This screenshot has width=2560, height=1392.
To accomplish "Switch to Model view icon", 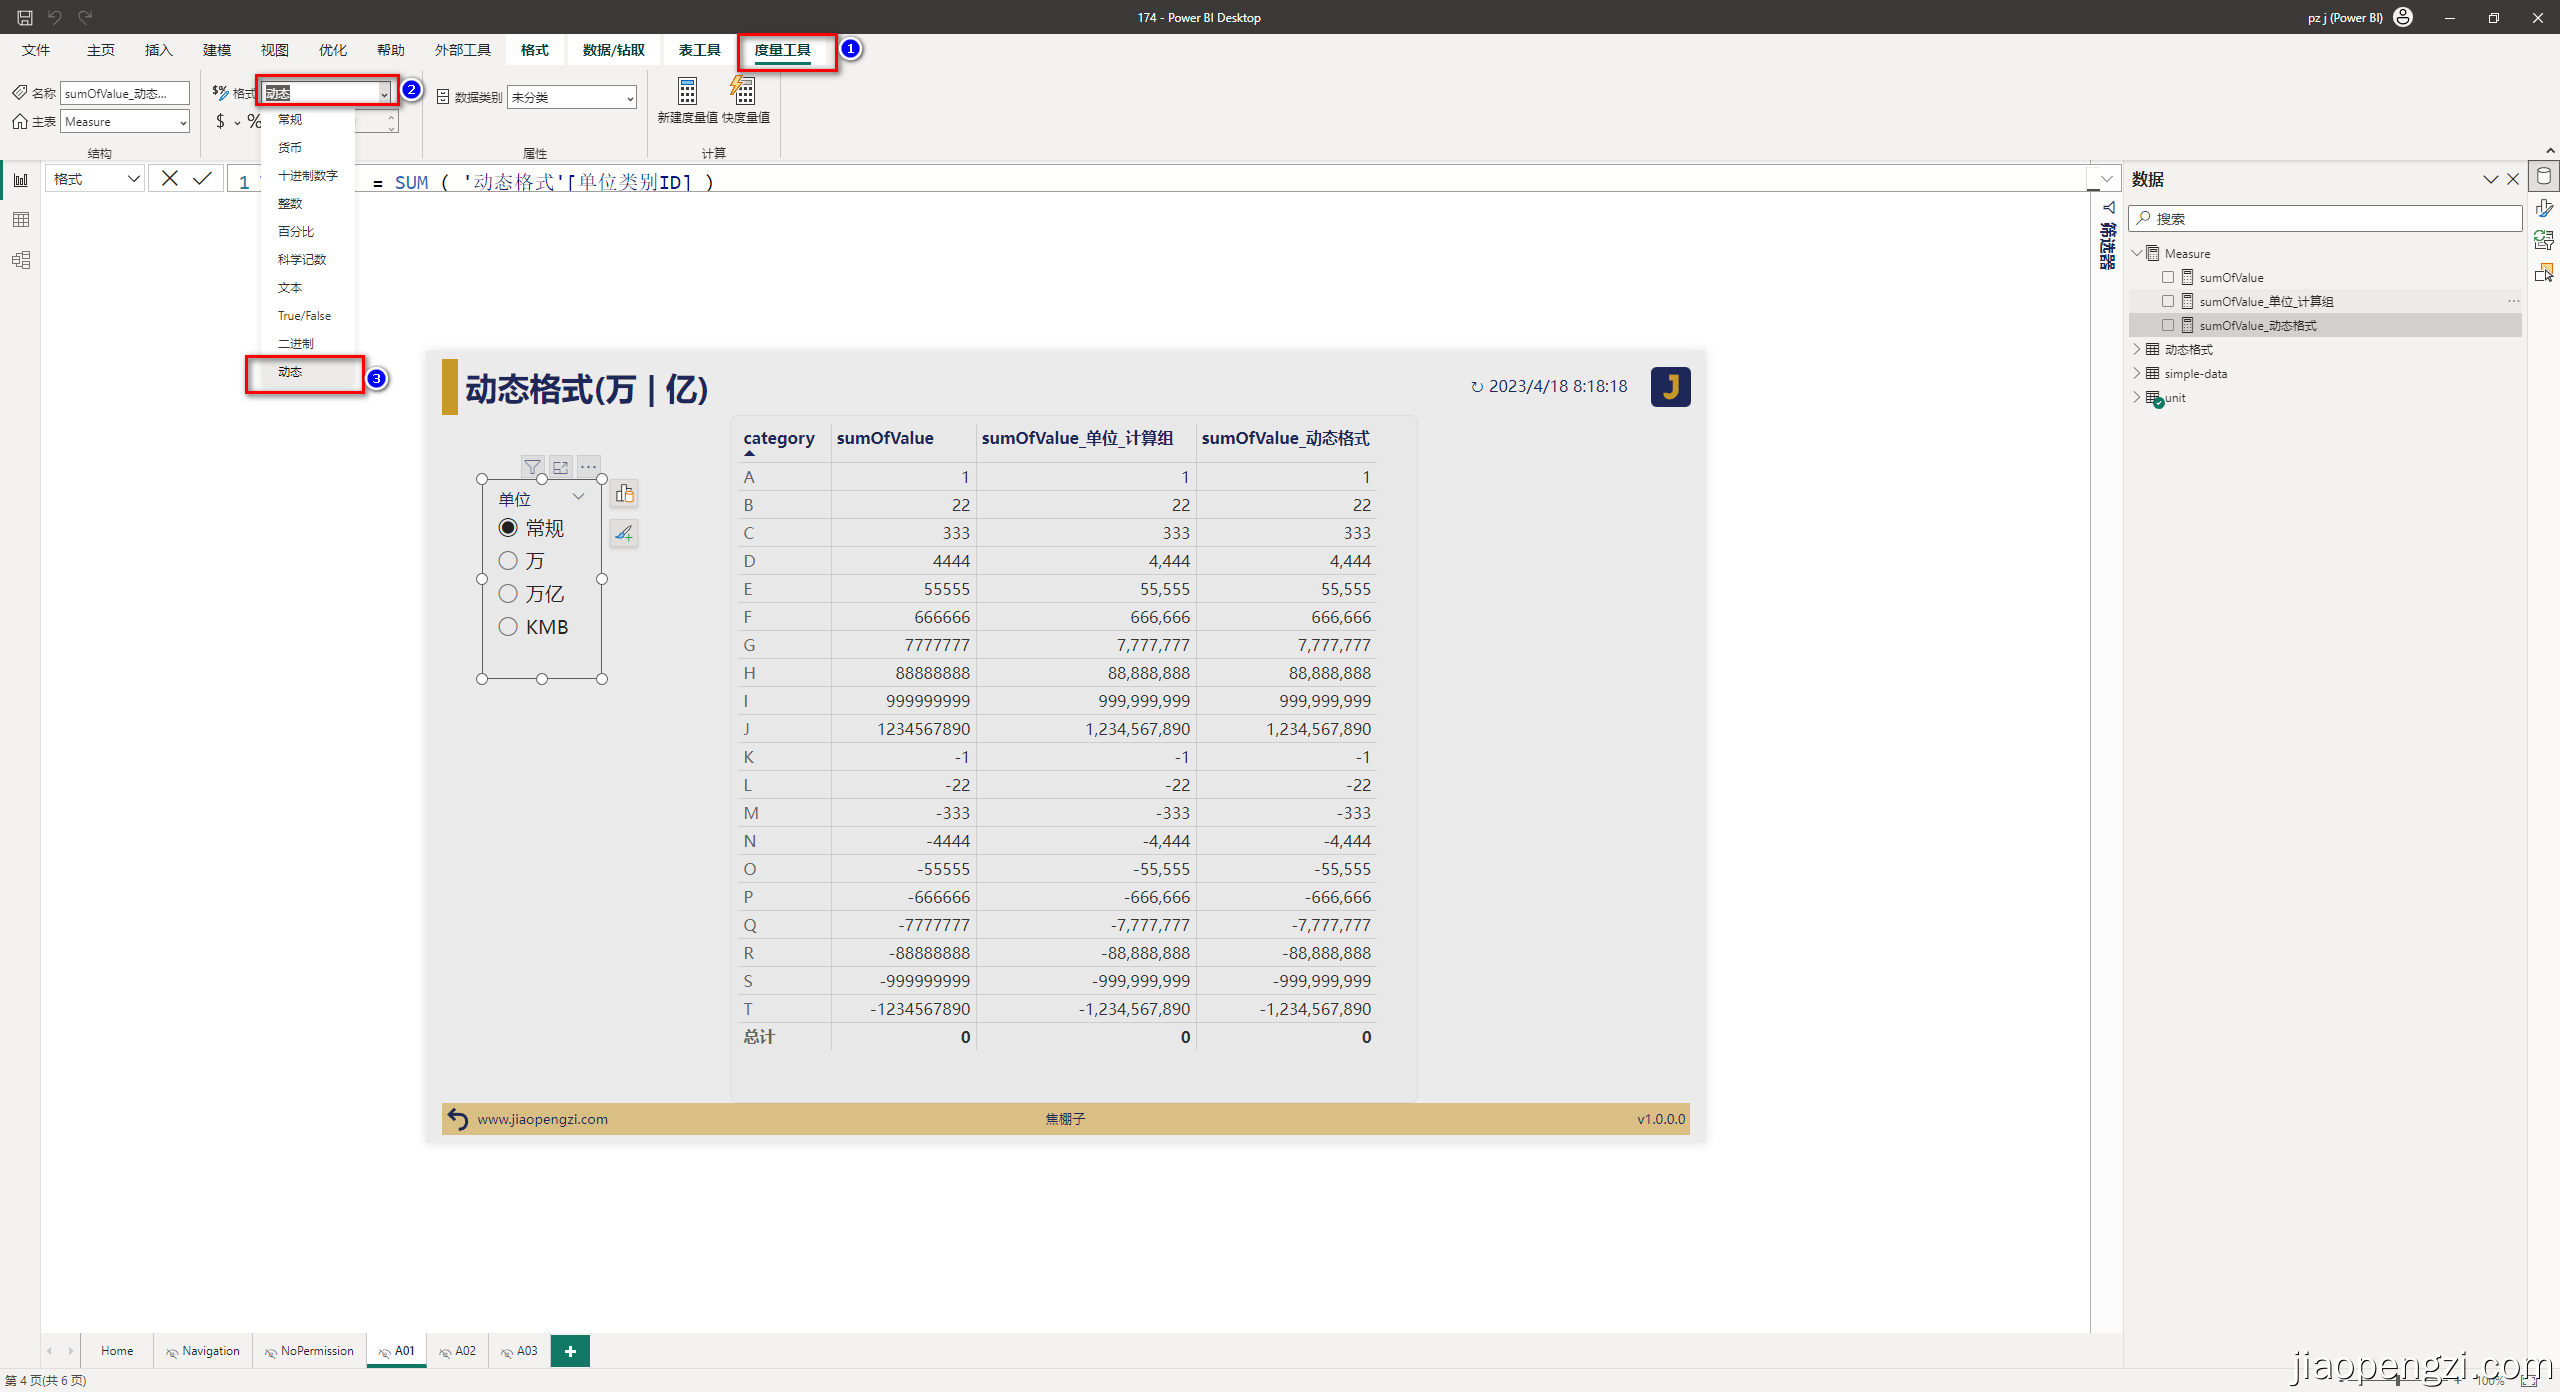I will coord(21,260).
